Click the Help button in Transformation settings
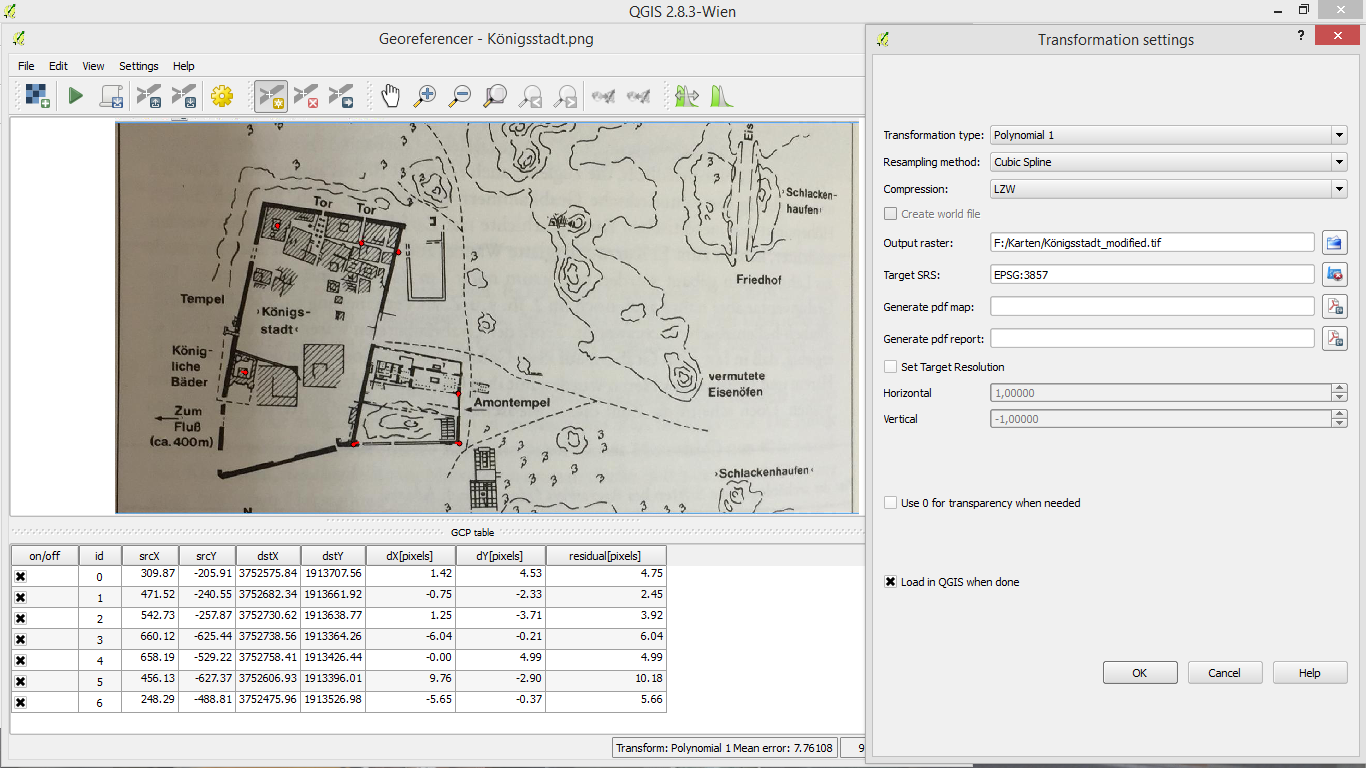The height and width of the screenshot is (768, 1366). 1310,673
